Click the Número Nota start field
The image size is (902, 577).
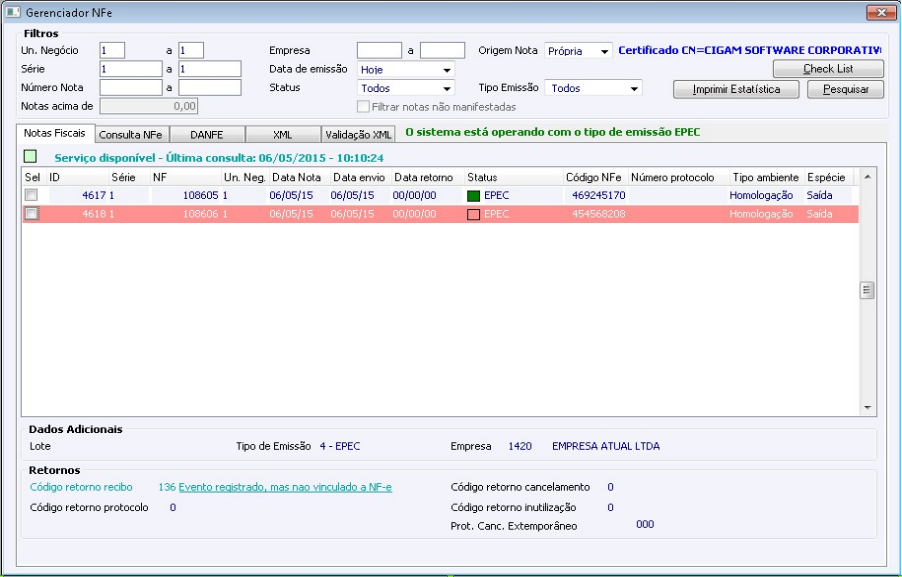[x=131, y=87]
